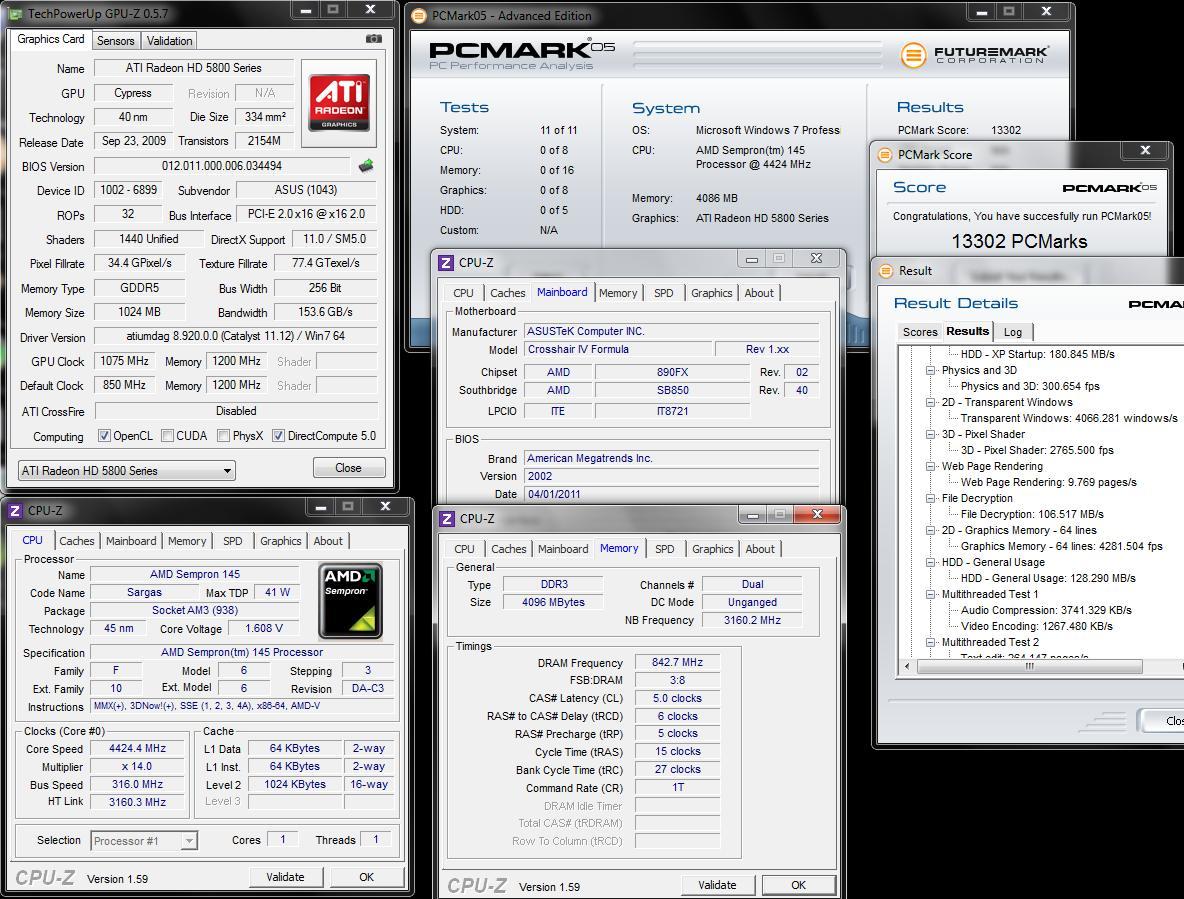Click the AMD Sempron logo in CPU-Z

coord(350,601)
